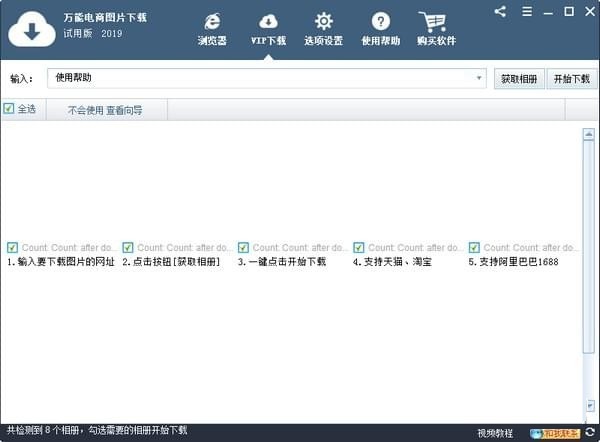This screenshot has width=600, height=442.
Task: Open 选项设置 gear icon
Action: tap(324, 21)
